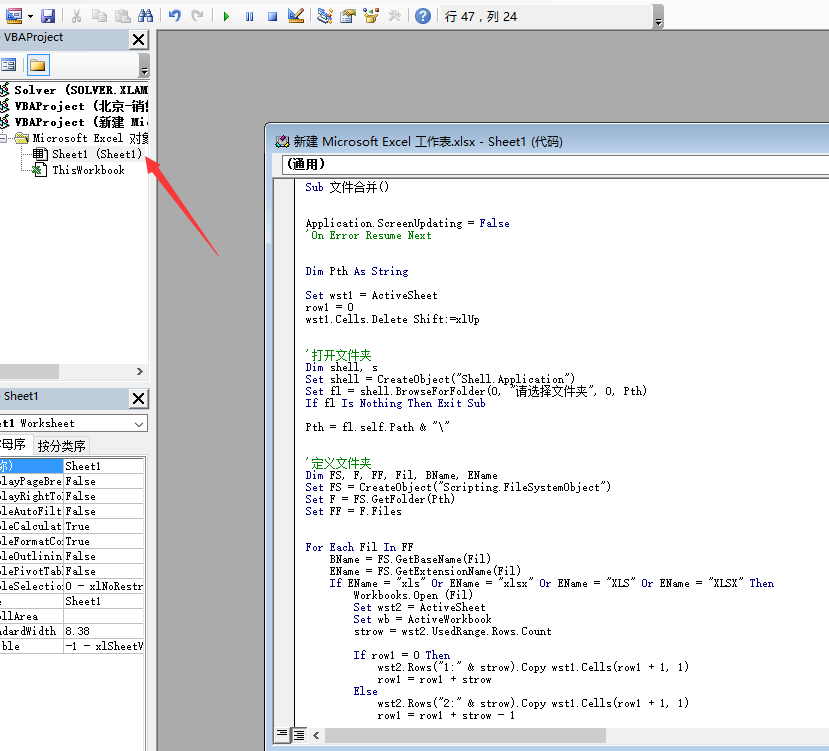This screenshot has height=751, width=829.
Task: Click the StandardWidth value 8.38
Action: click(104, 631)
